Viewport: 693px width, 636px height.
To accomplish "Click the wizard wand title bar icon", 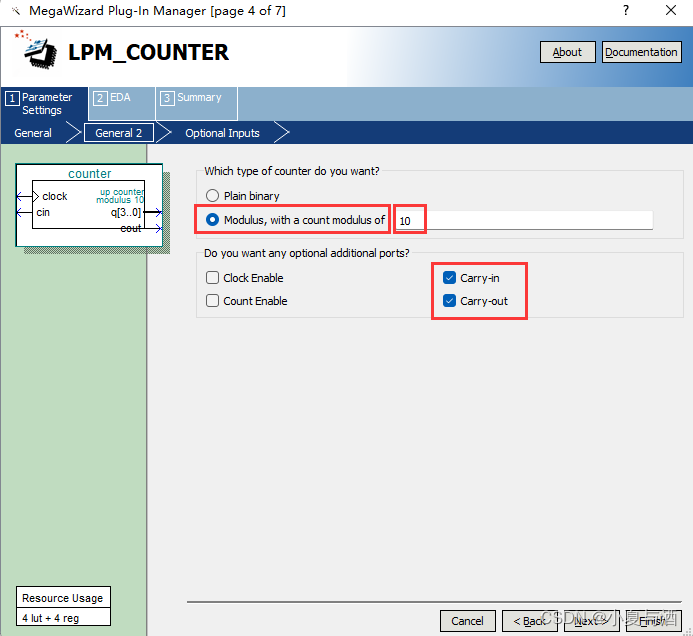I will [16, 11].
